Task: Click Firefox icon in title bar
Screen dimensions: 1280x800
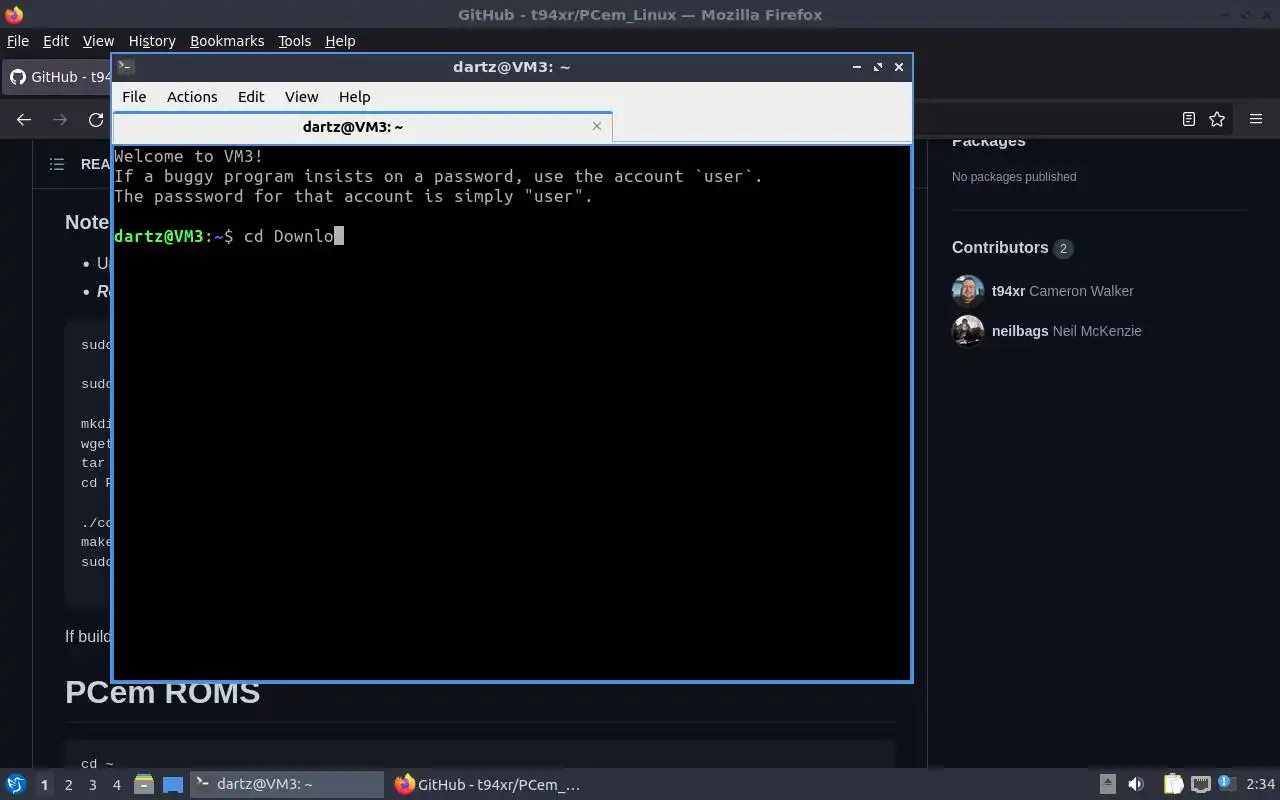Action: [13, 14]
